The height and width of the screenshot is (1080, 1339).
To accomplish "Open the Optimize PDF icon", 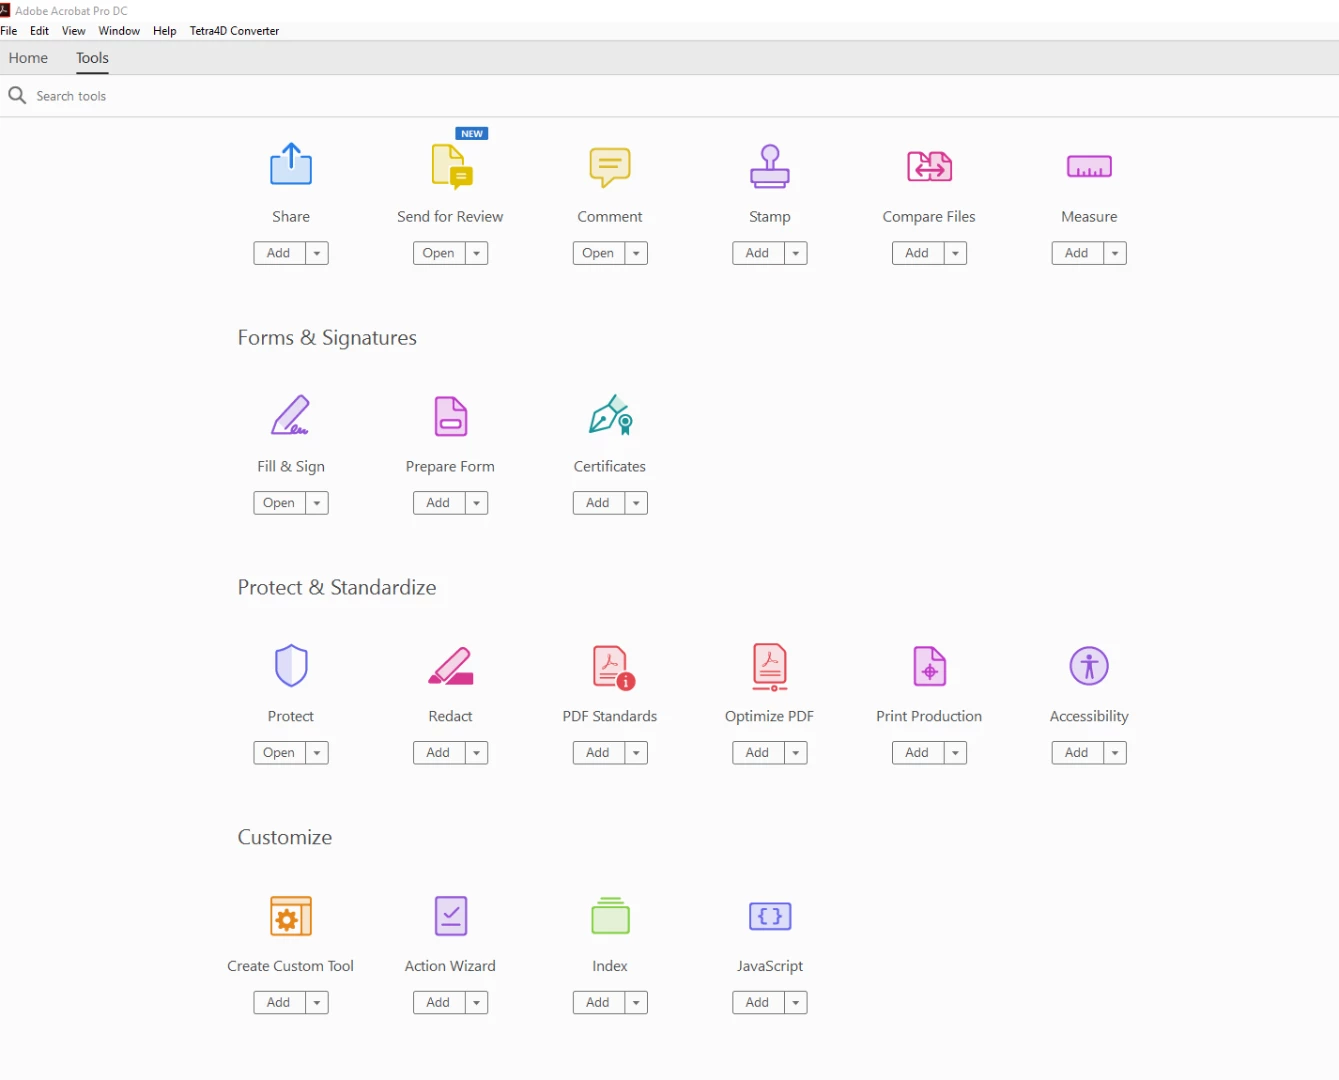I will [770, 667].
